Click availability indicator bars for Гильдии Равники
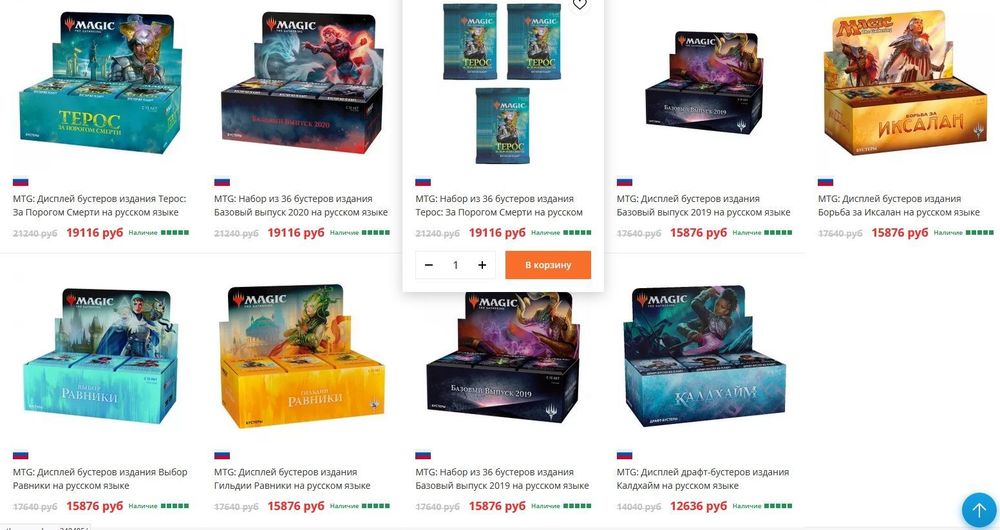Image resolution: width=1000 pixels, height=530 pixels. pos(376,506)
